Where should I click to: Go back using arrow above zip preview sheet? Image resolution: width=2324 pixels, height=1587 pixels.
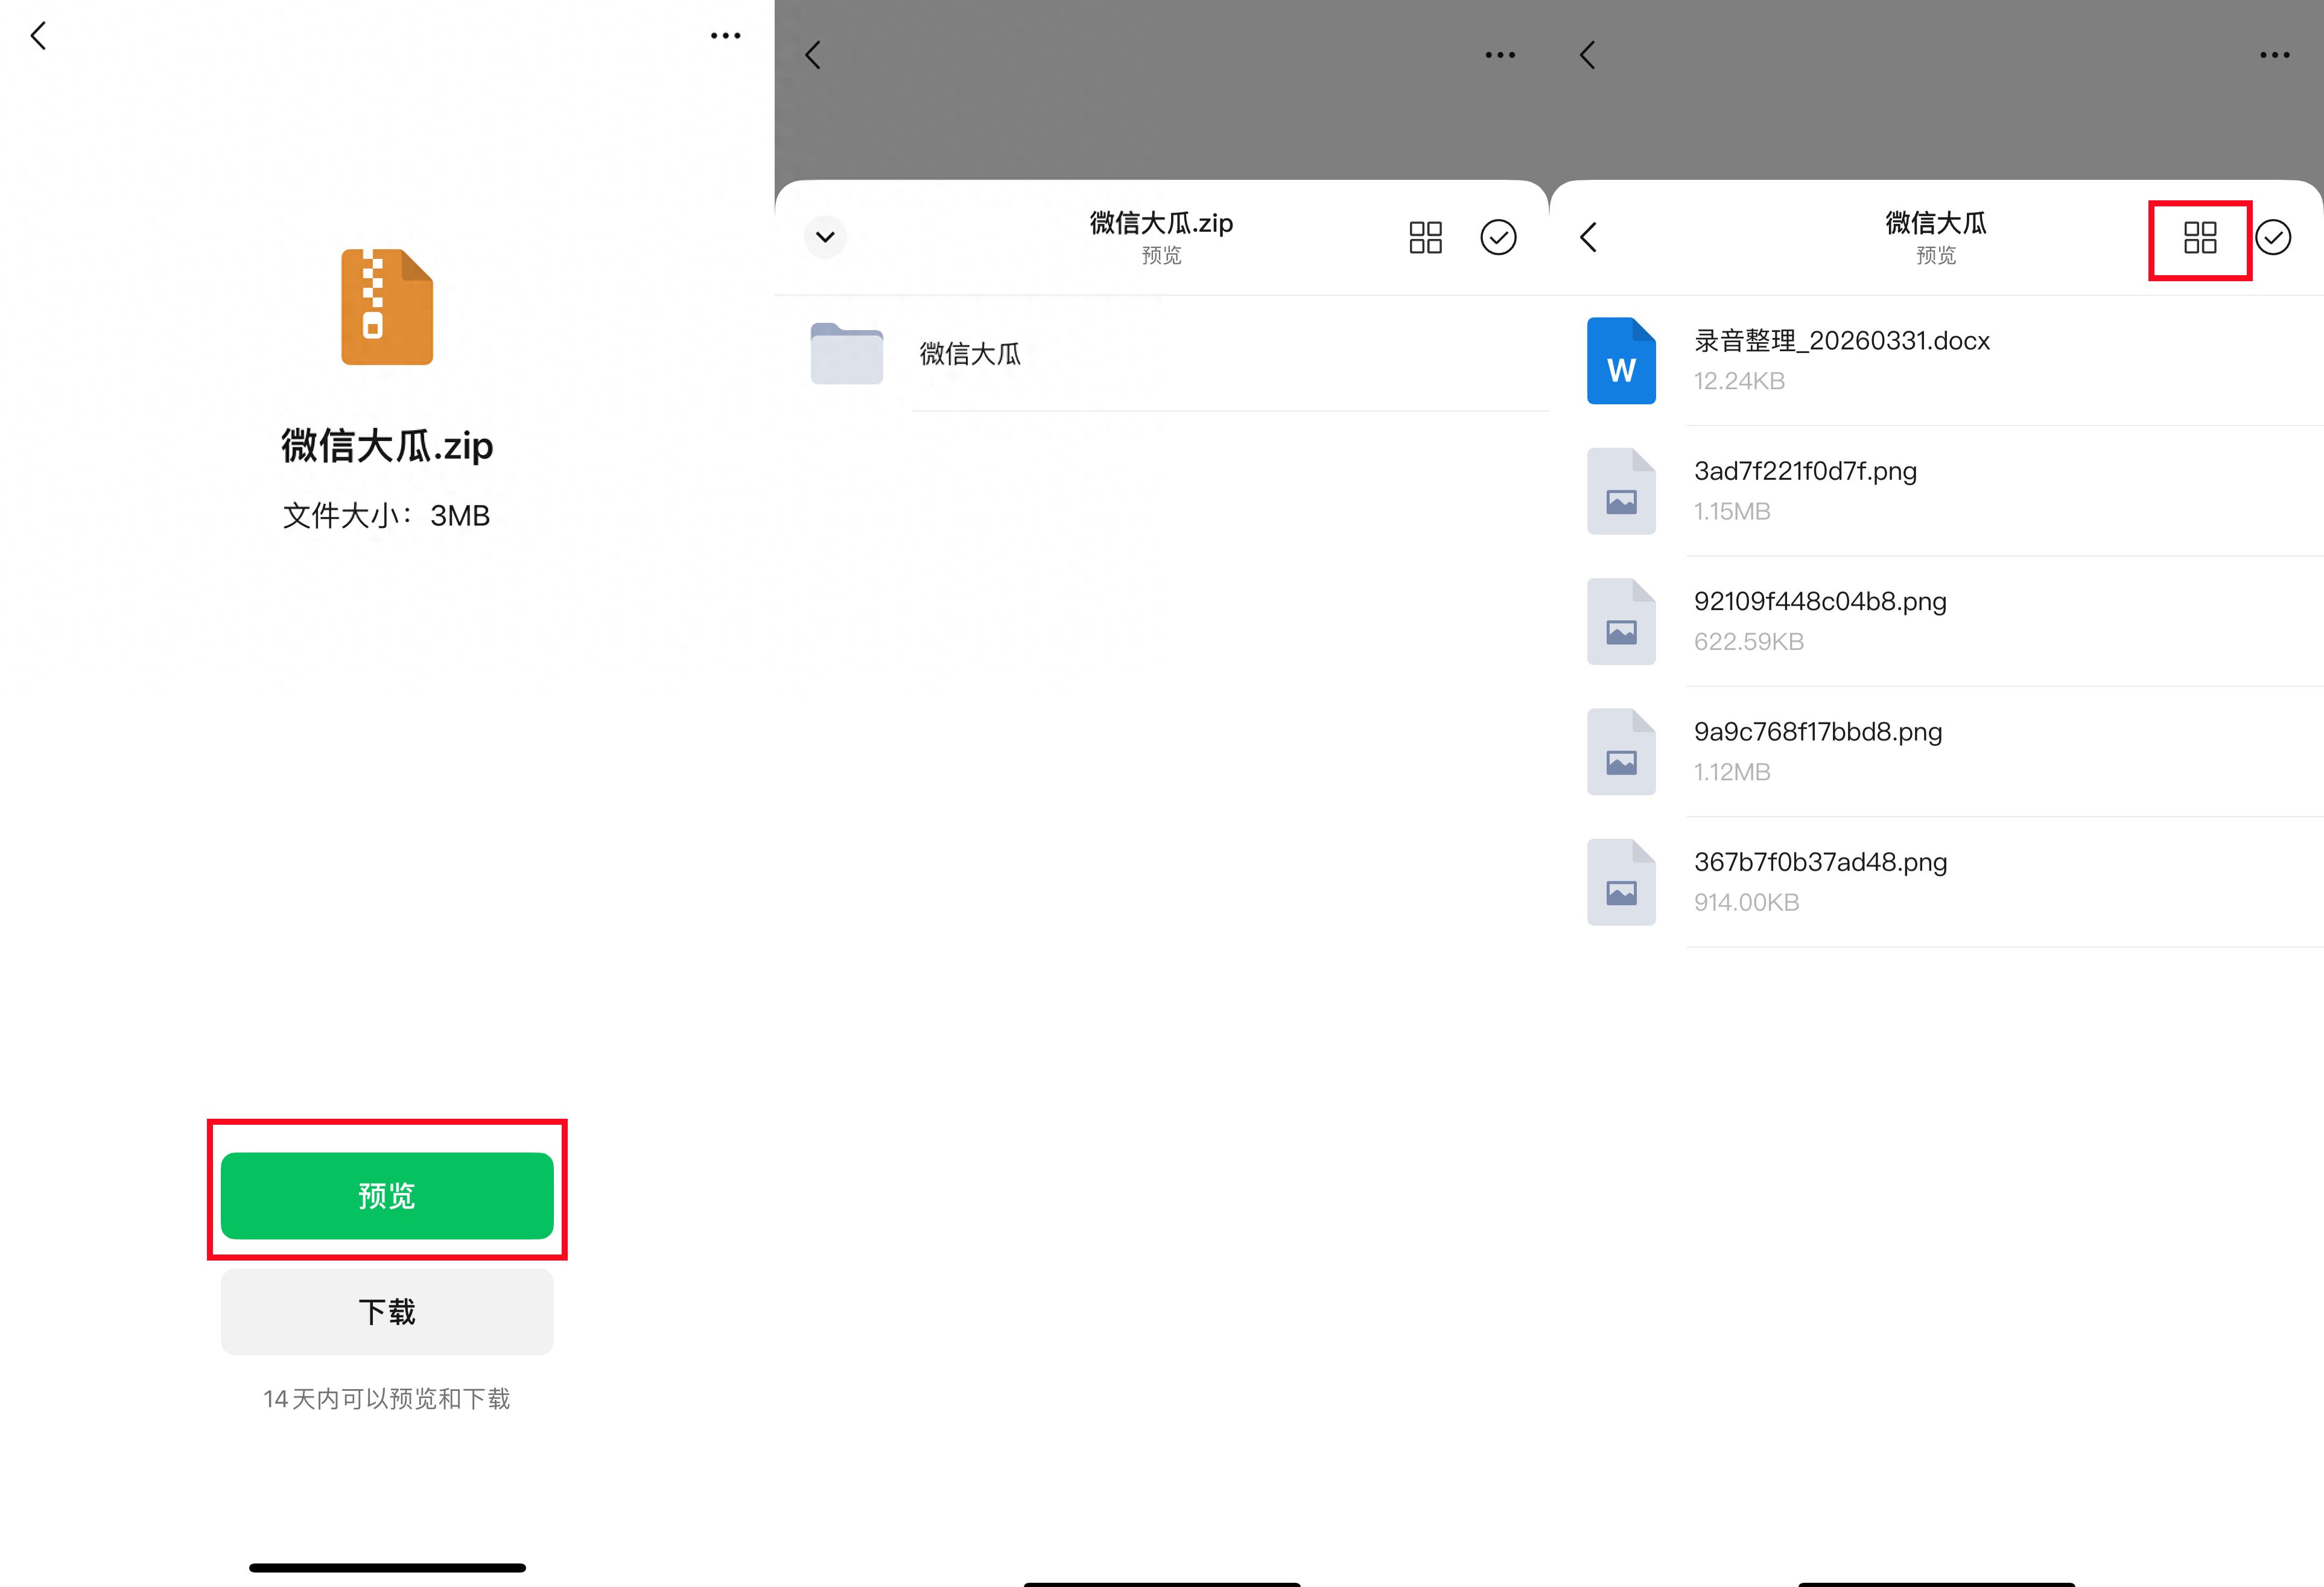(x=813, y=55)
